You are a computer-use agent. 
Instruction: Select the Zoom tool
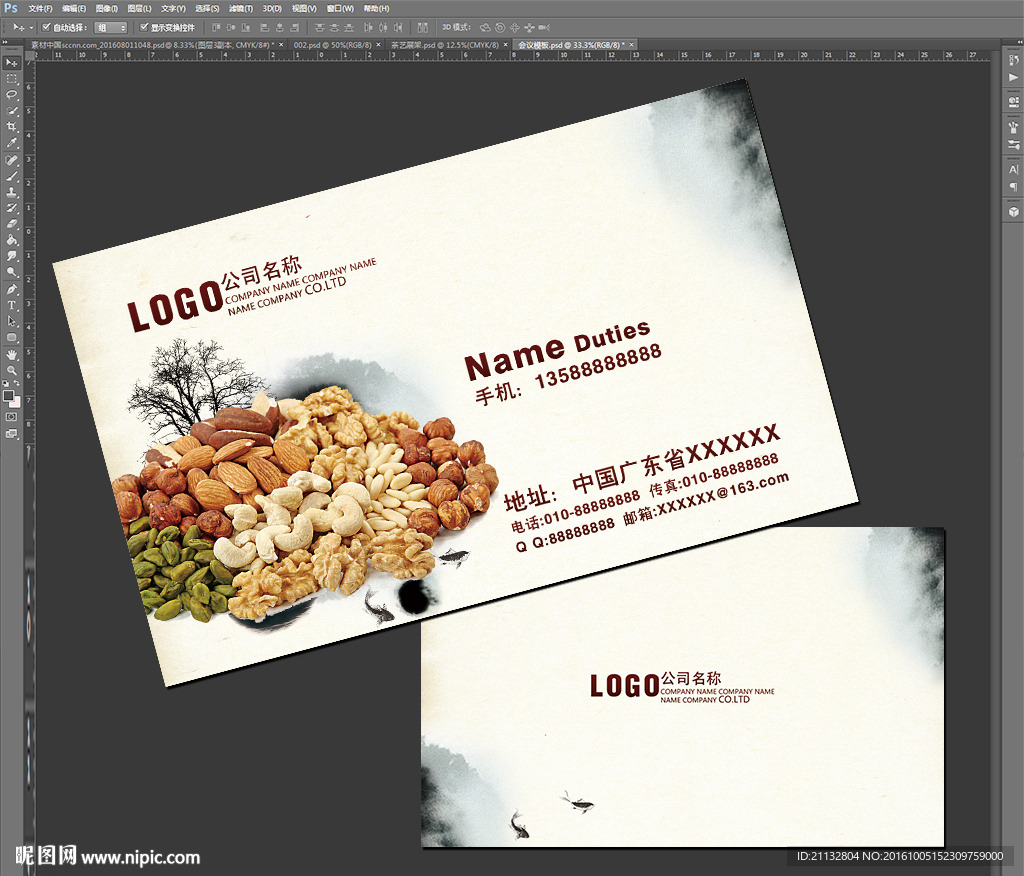point(12,370)
